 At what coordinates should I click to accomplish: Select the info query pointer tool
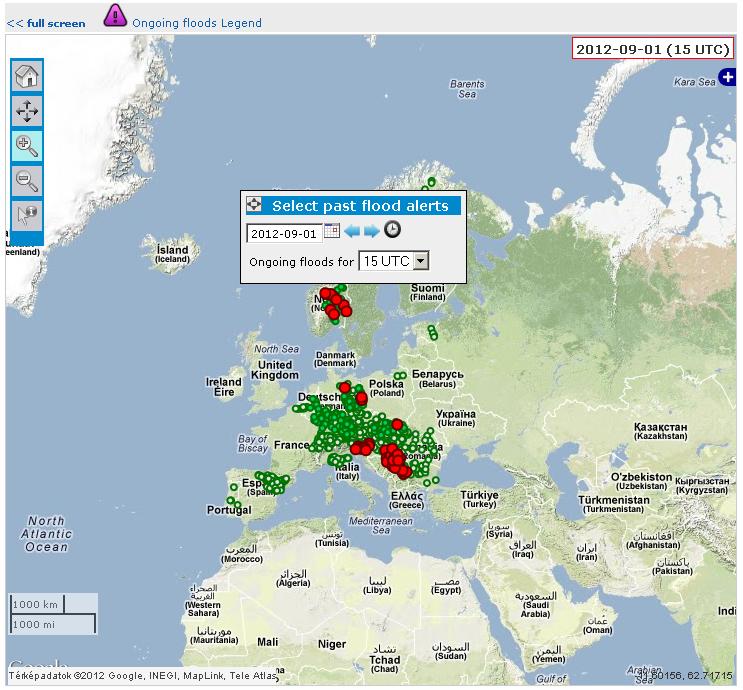pyautogui.click(x=27, y=216)
